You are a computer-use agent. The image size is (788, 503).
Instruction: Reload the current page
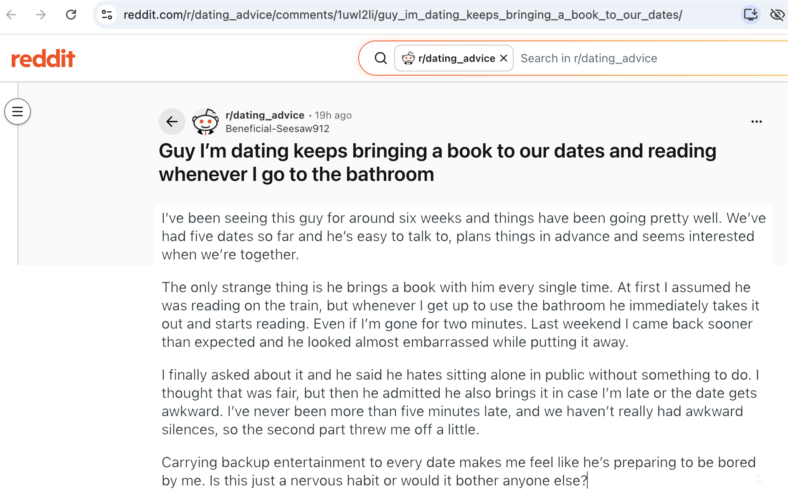tap(71, 15)
